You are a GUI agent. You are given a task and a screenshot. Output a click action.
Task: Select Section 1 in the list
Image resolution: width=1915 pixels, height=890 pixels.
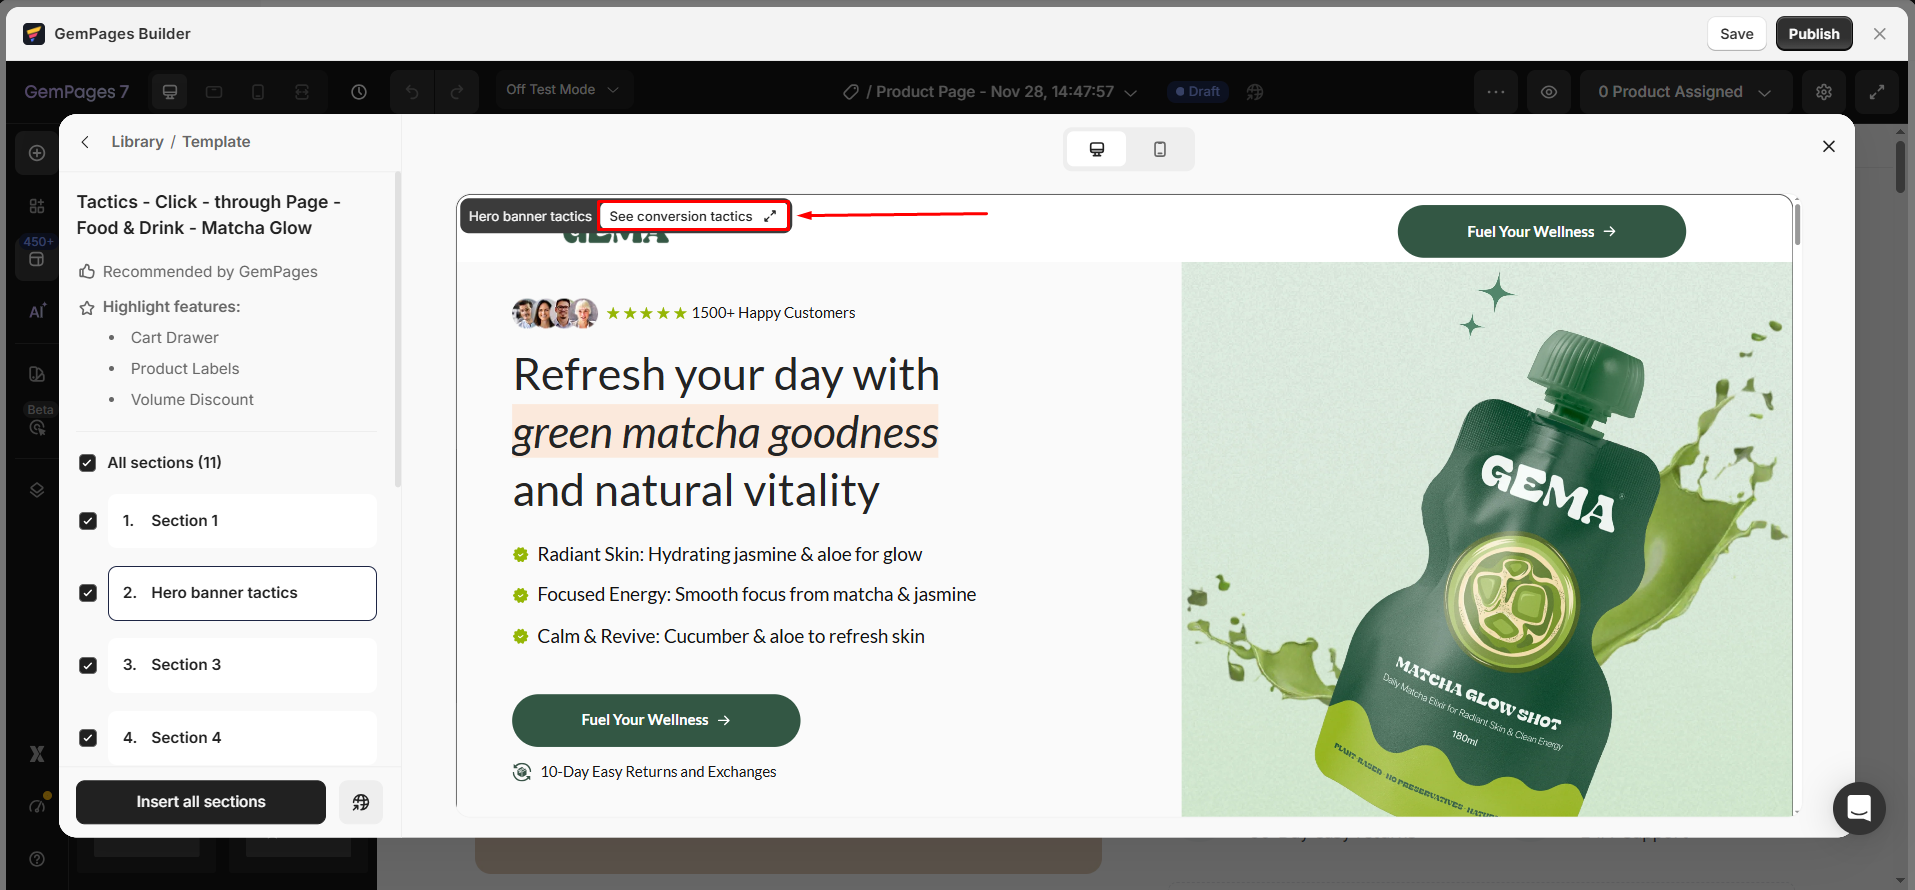(x=242, y=521)
